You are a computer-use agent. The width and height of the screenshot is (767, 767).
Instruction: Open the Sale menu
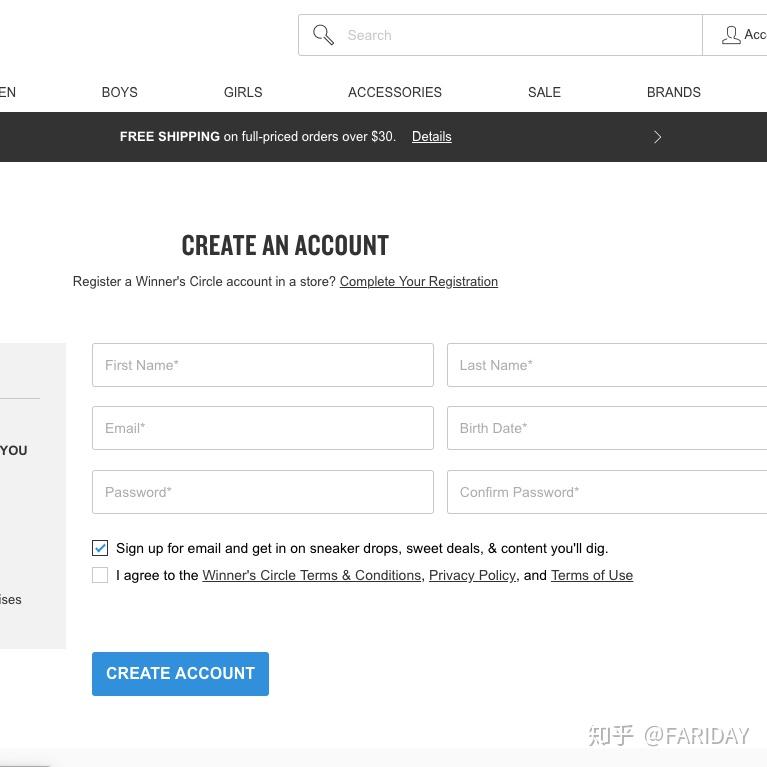(544, 92)
